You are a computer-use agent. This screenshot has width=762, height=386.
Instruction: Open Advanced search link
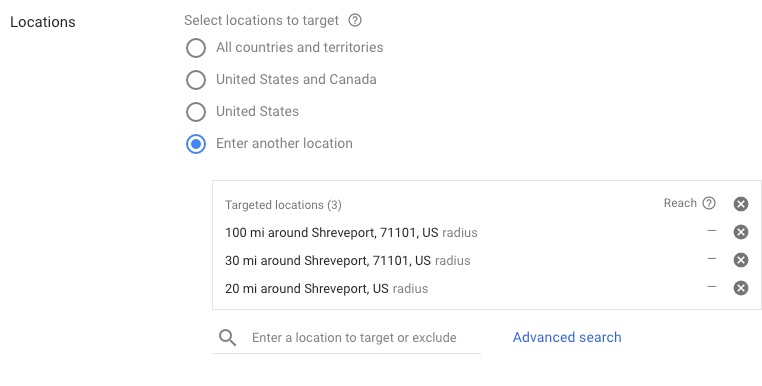[x=567, y=337]
